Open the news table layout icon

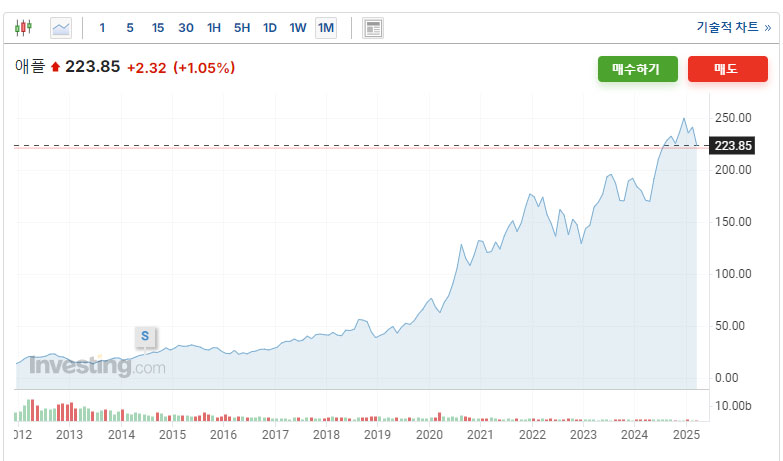pyautogui.click(x=373, y=28)
